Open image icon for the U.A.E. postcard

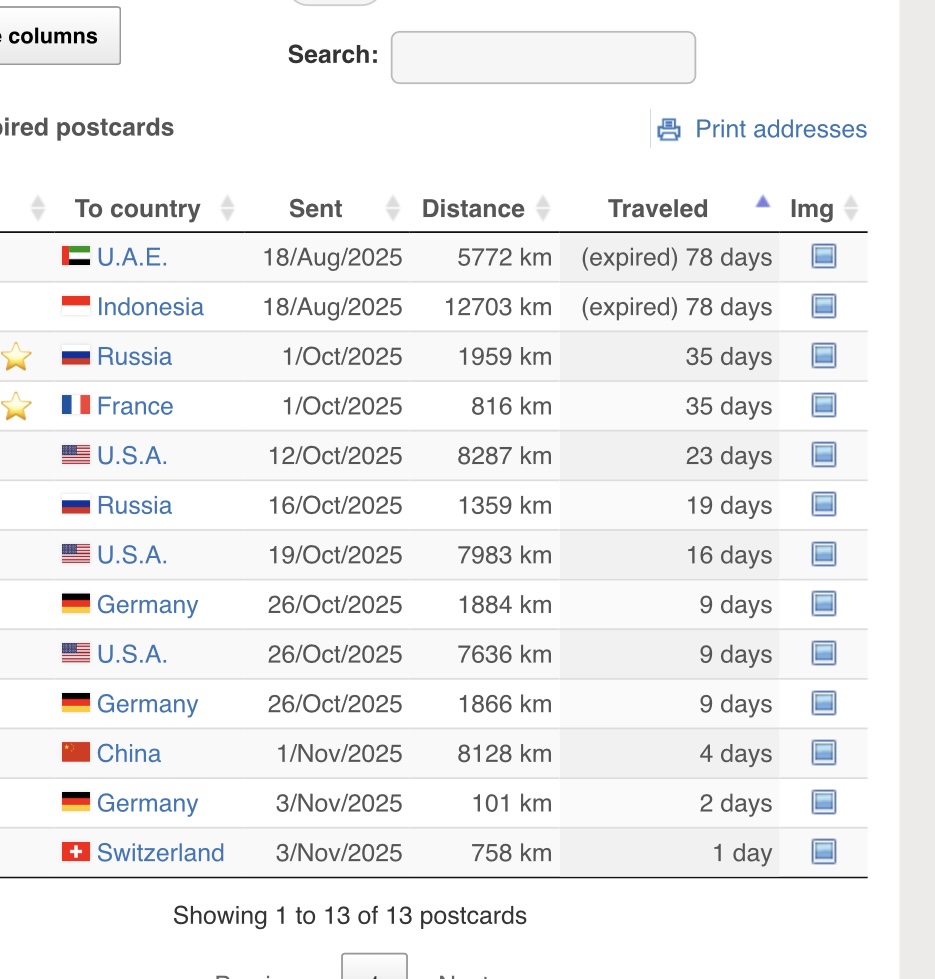[823, 257]
